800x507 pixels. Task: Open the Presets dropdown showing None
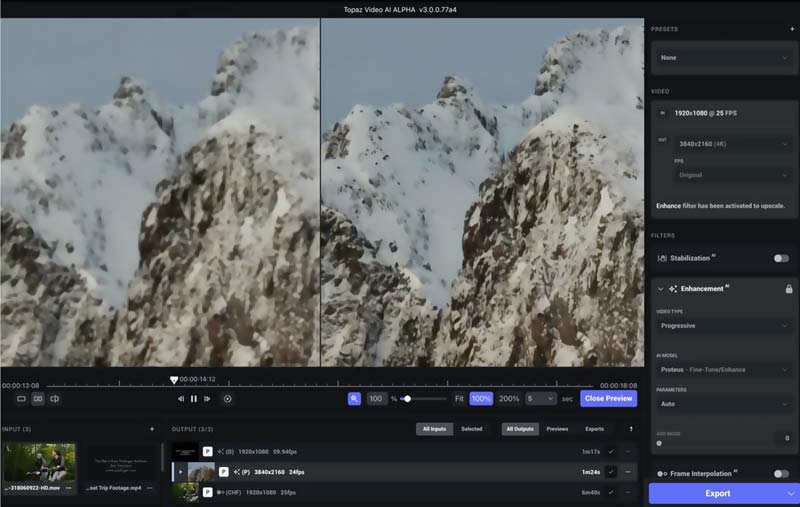point(724,58)
